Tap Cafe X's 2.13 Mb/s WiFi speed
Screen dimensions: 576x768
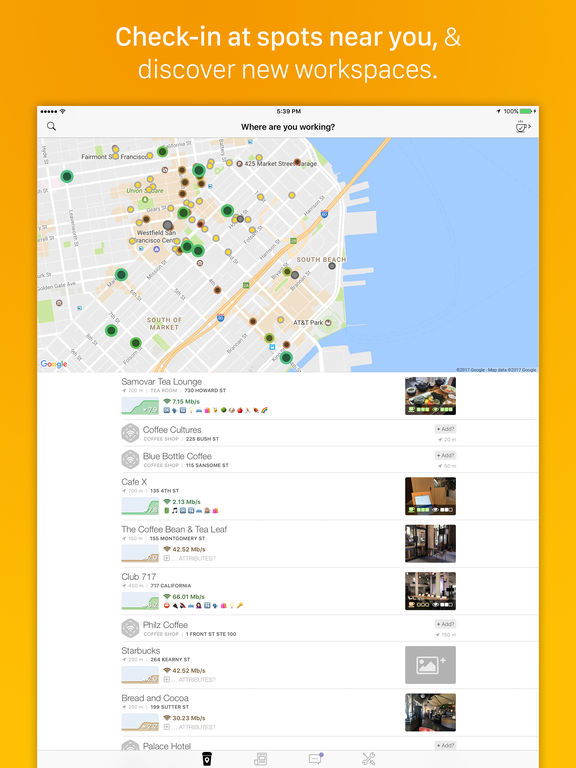pyautogui.click(x=182, y=502)
